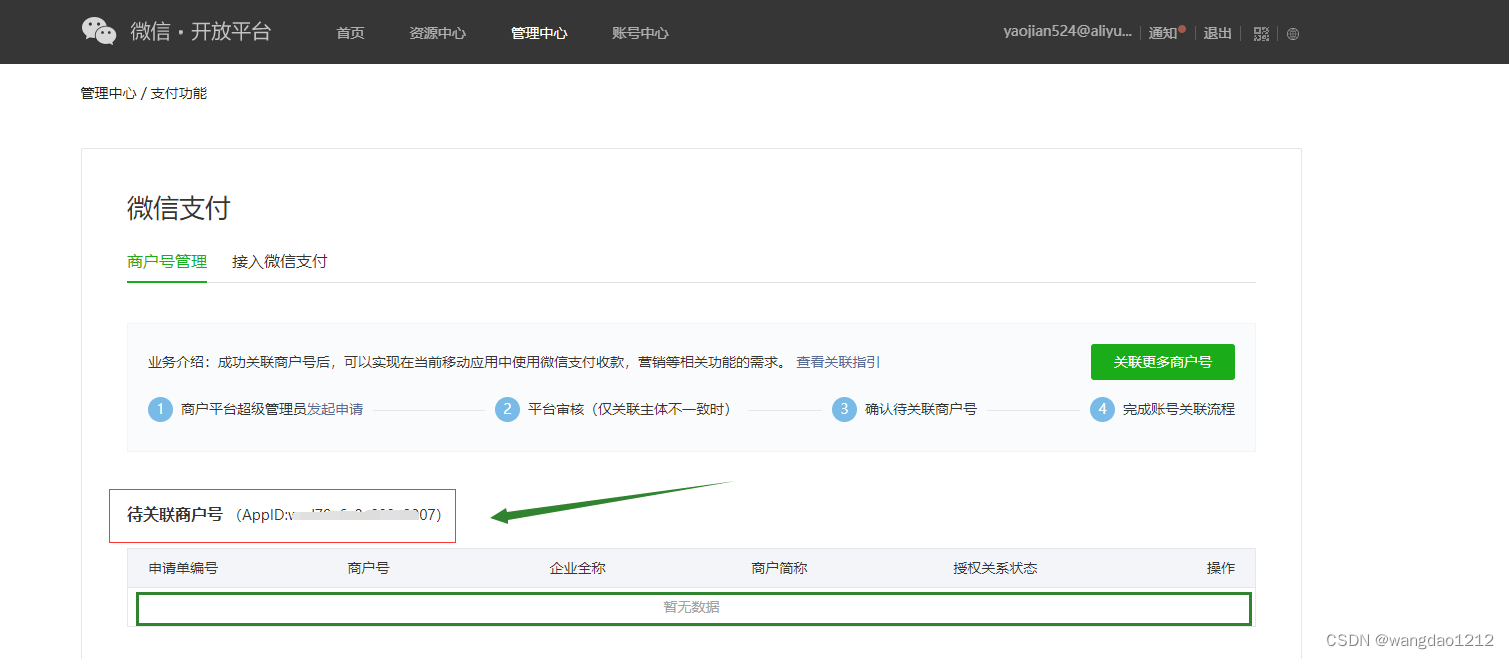The image size is (1509, 659).
Task: Click 商户简称 column header
Action: 779,568
